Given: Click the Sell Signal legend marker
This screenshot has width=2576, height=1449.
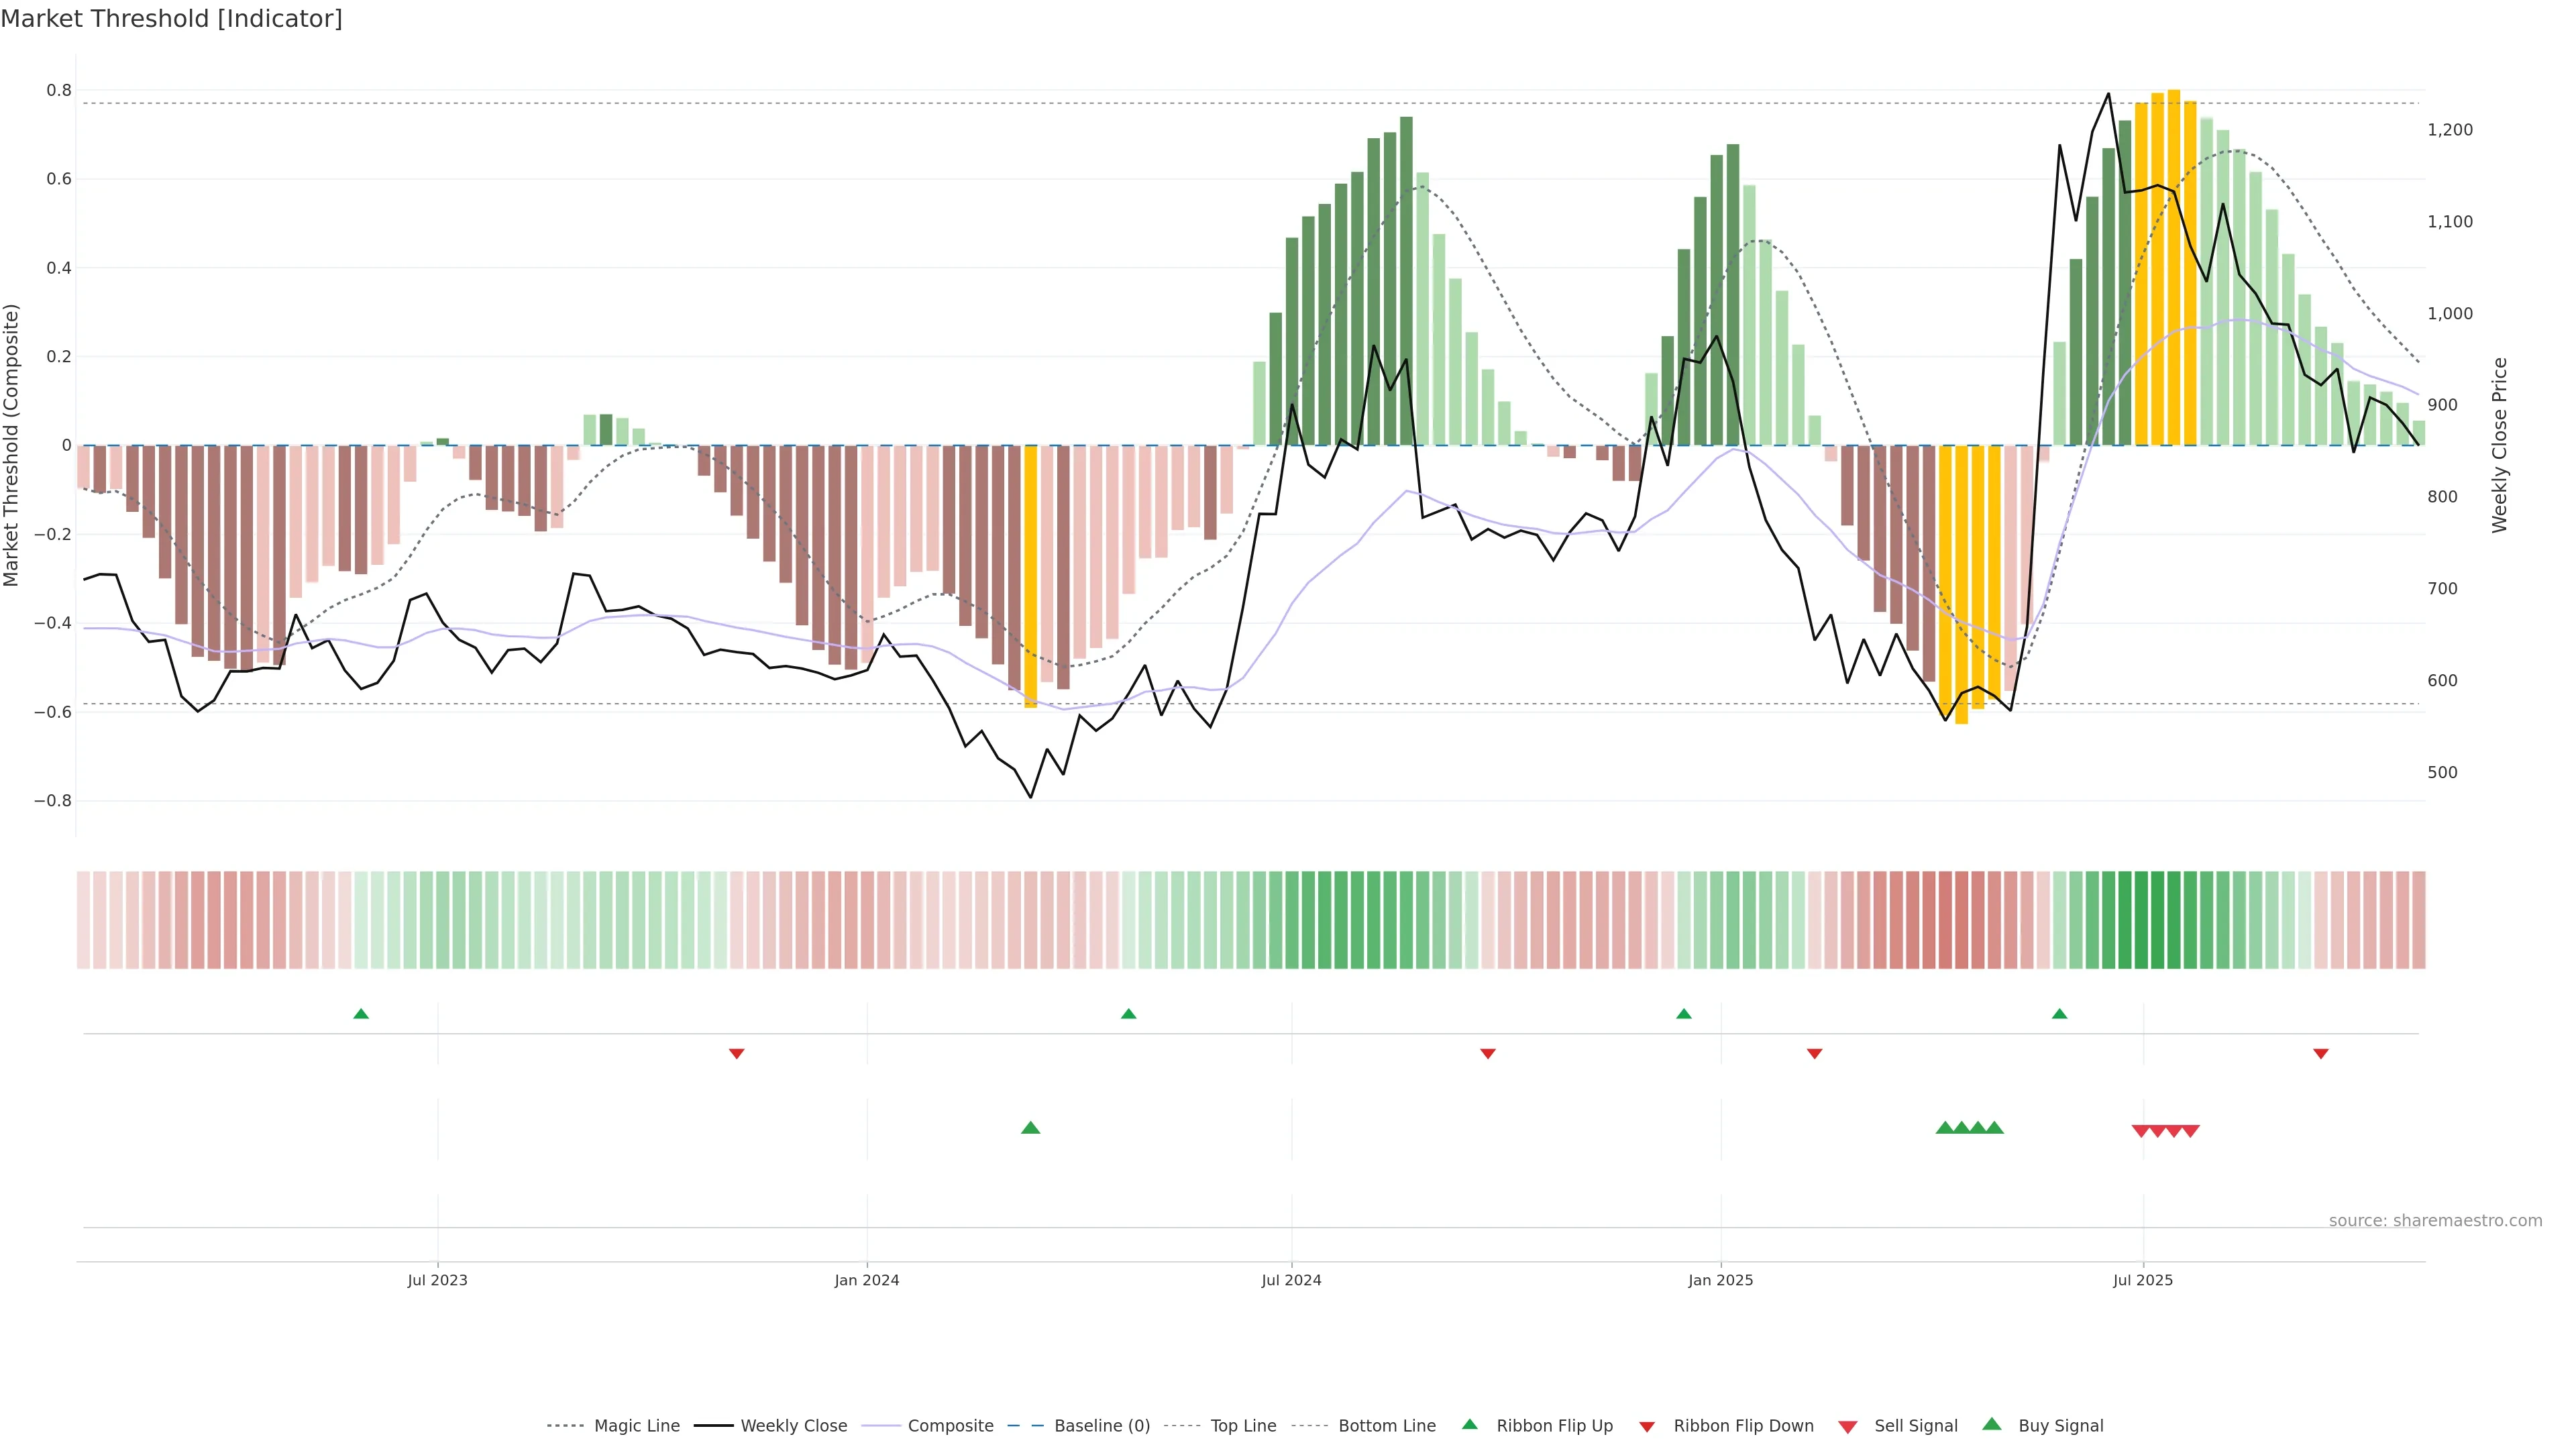Looking at the screenshot, I should tap(1847, 1426).
